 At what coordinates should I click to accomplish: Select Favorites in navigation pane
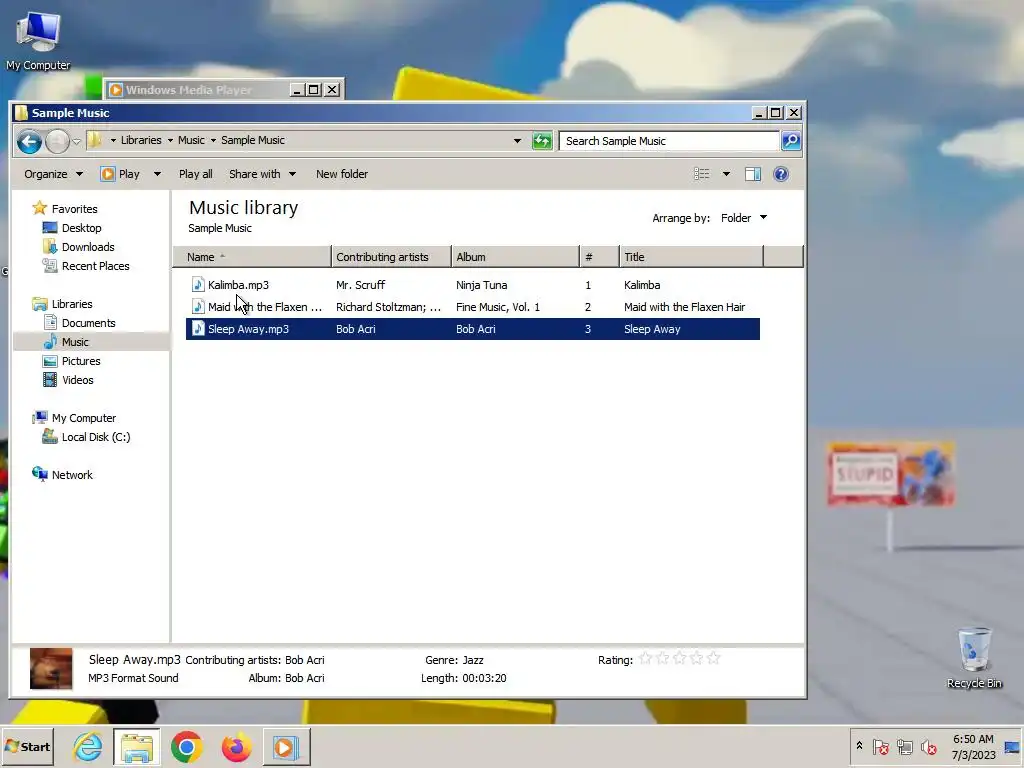click(74, 209)
